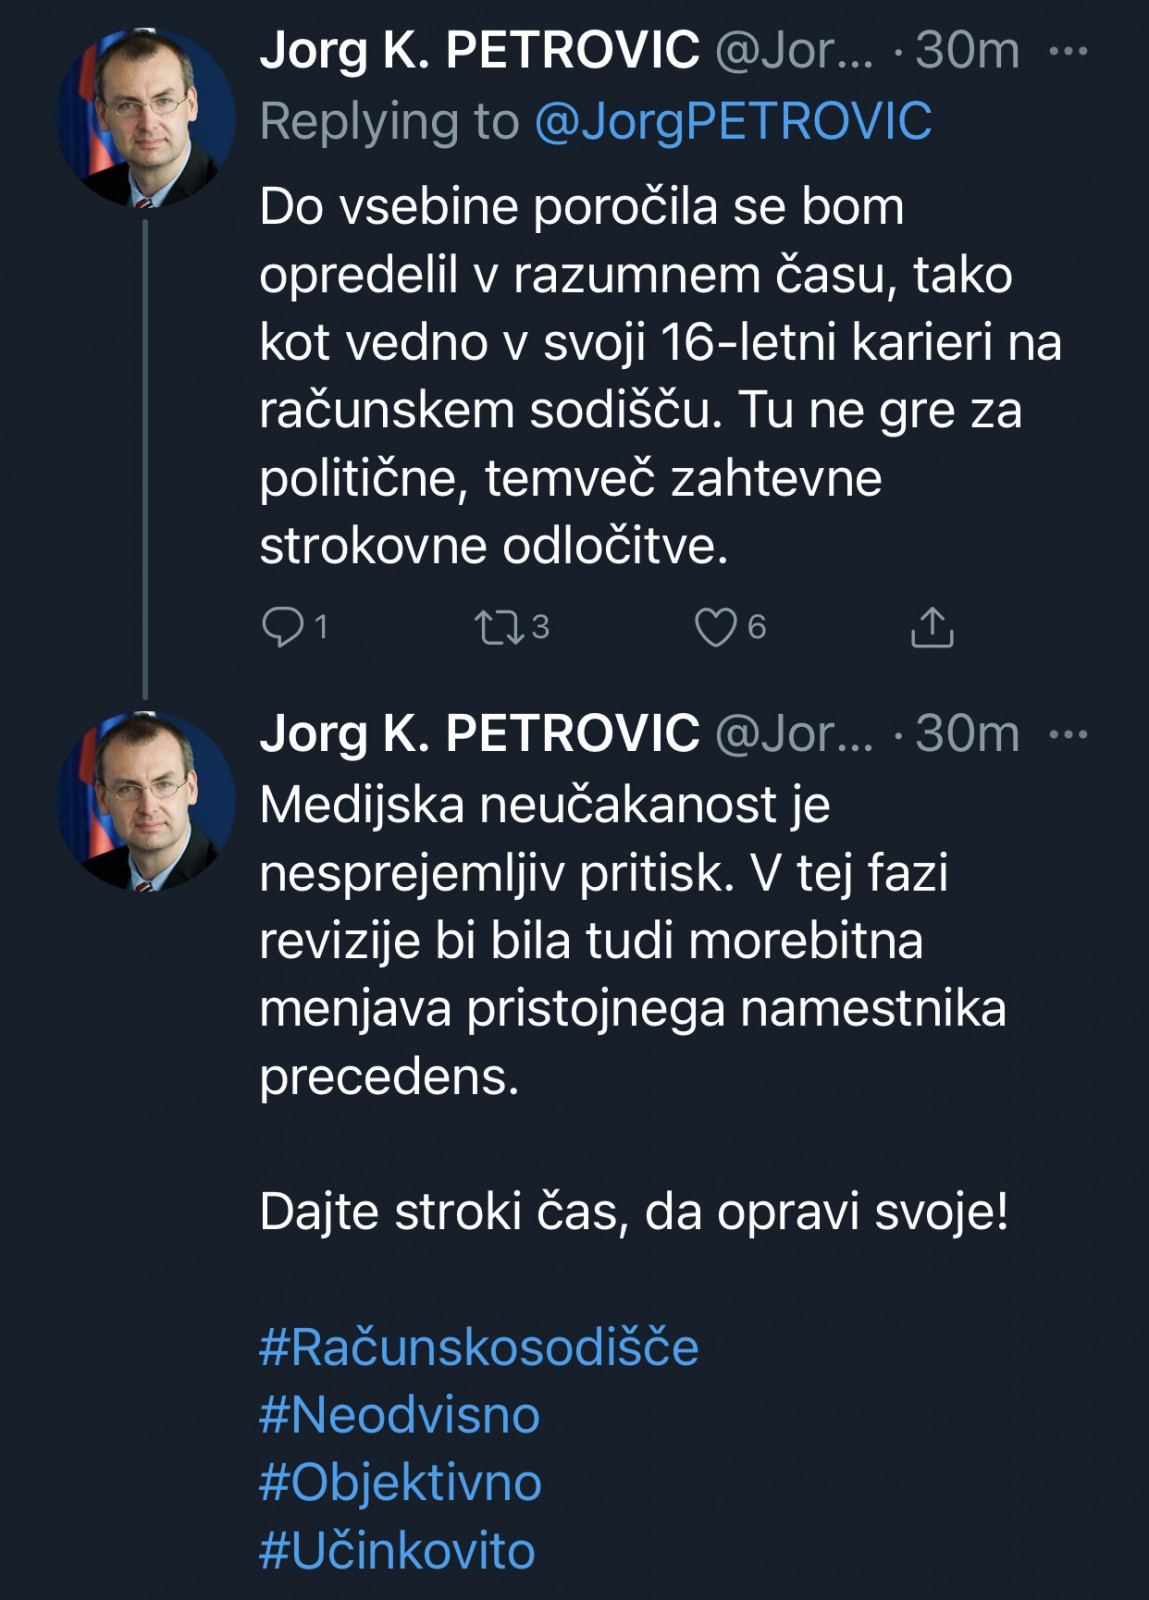This screenshot has height=1600, width=1149.
Task: Open the first tweet's profile picture
Action: (x=146, y=118)
